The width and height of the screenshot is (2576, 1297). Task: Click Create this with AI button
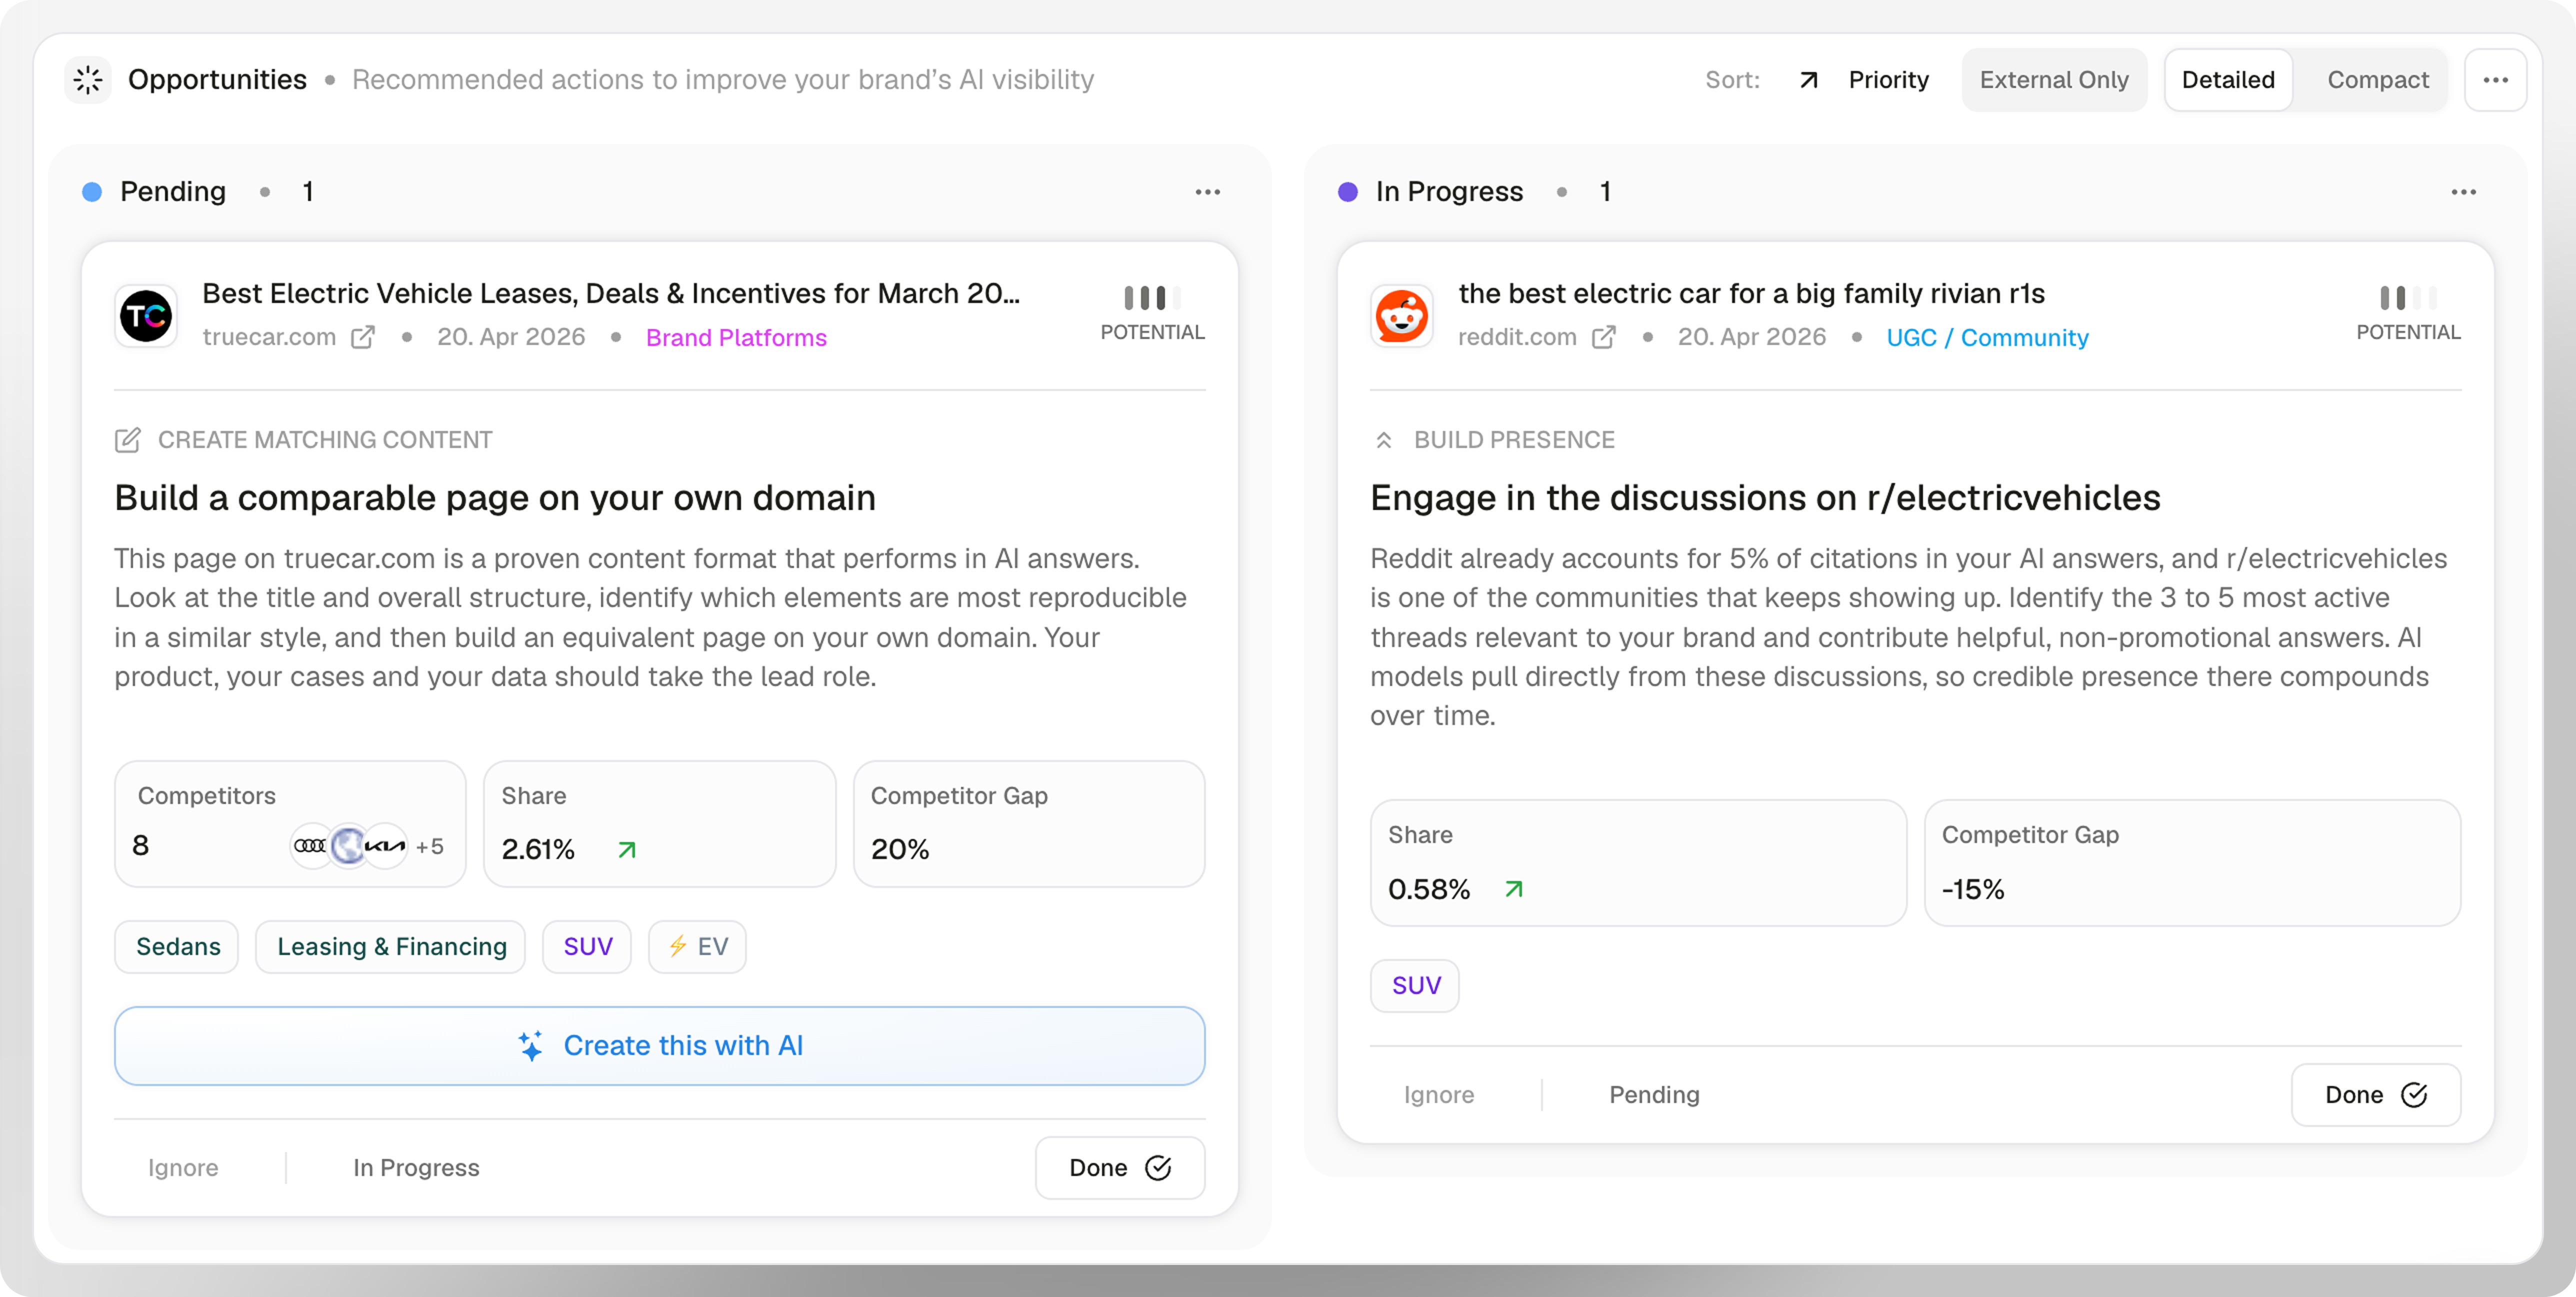(x=659, y=1046)
